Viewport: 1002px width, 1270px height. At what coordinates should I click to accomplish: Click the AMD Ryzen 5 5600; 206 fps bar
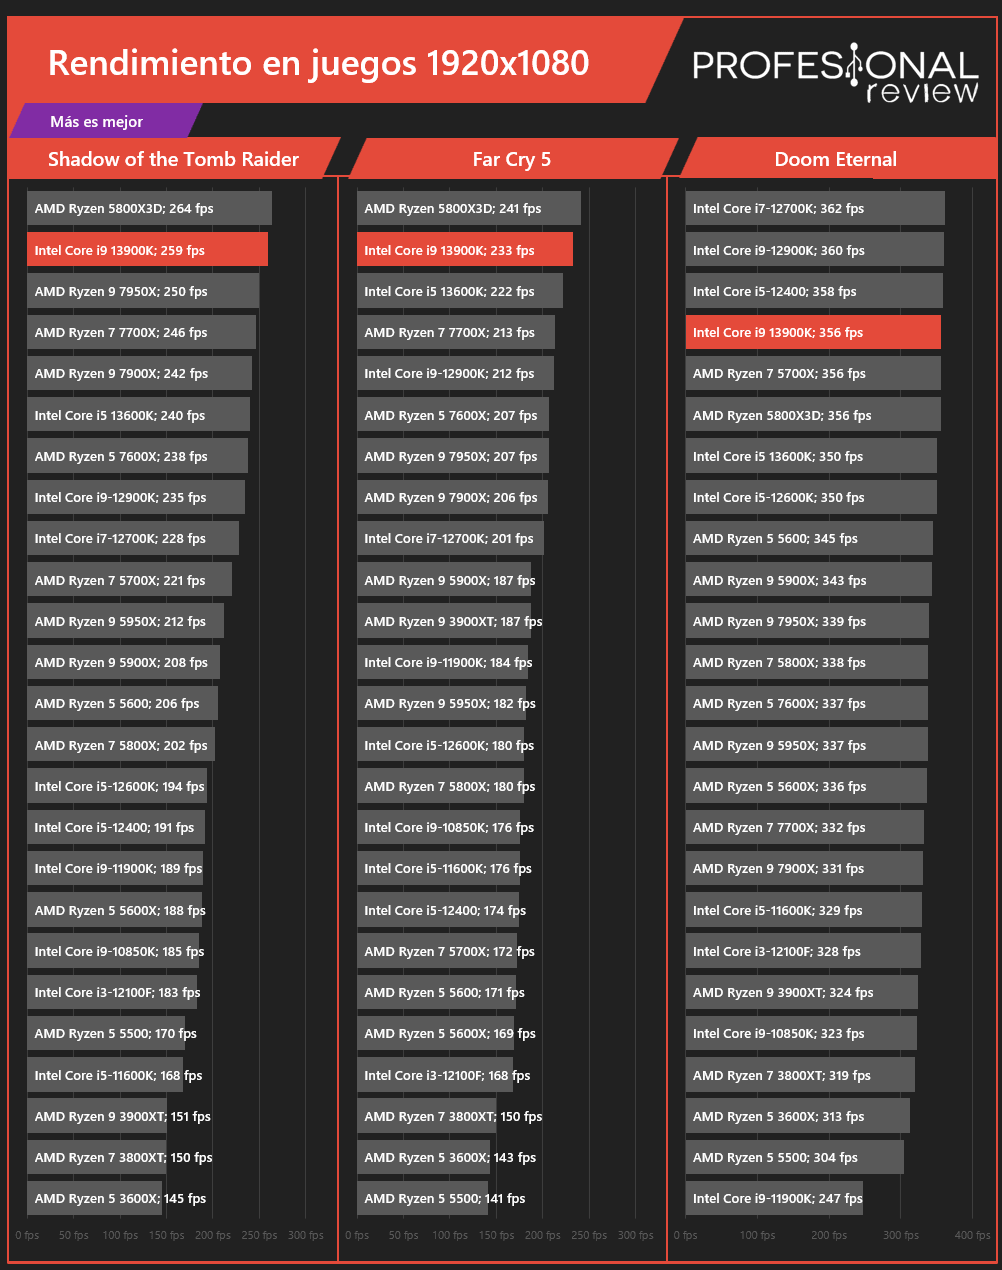[122, 703]
